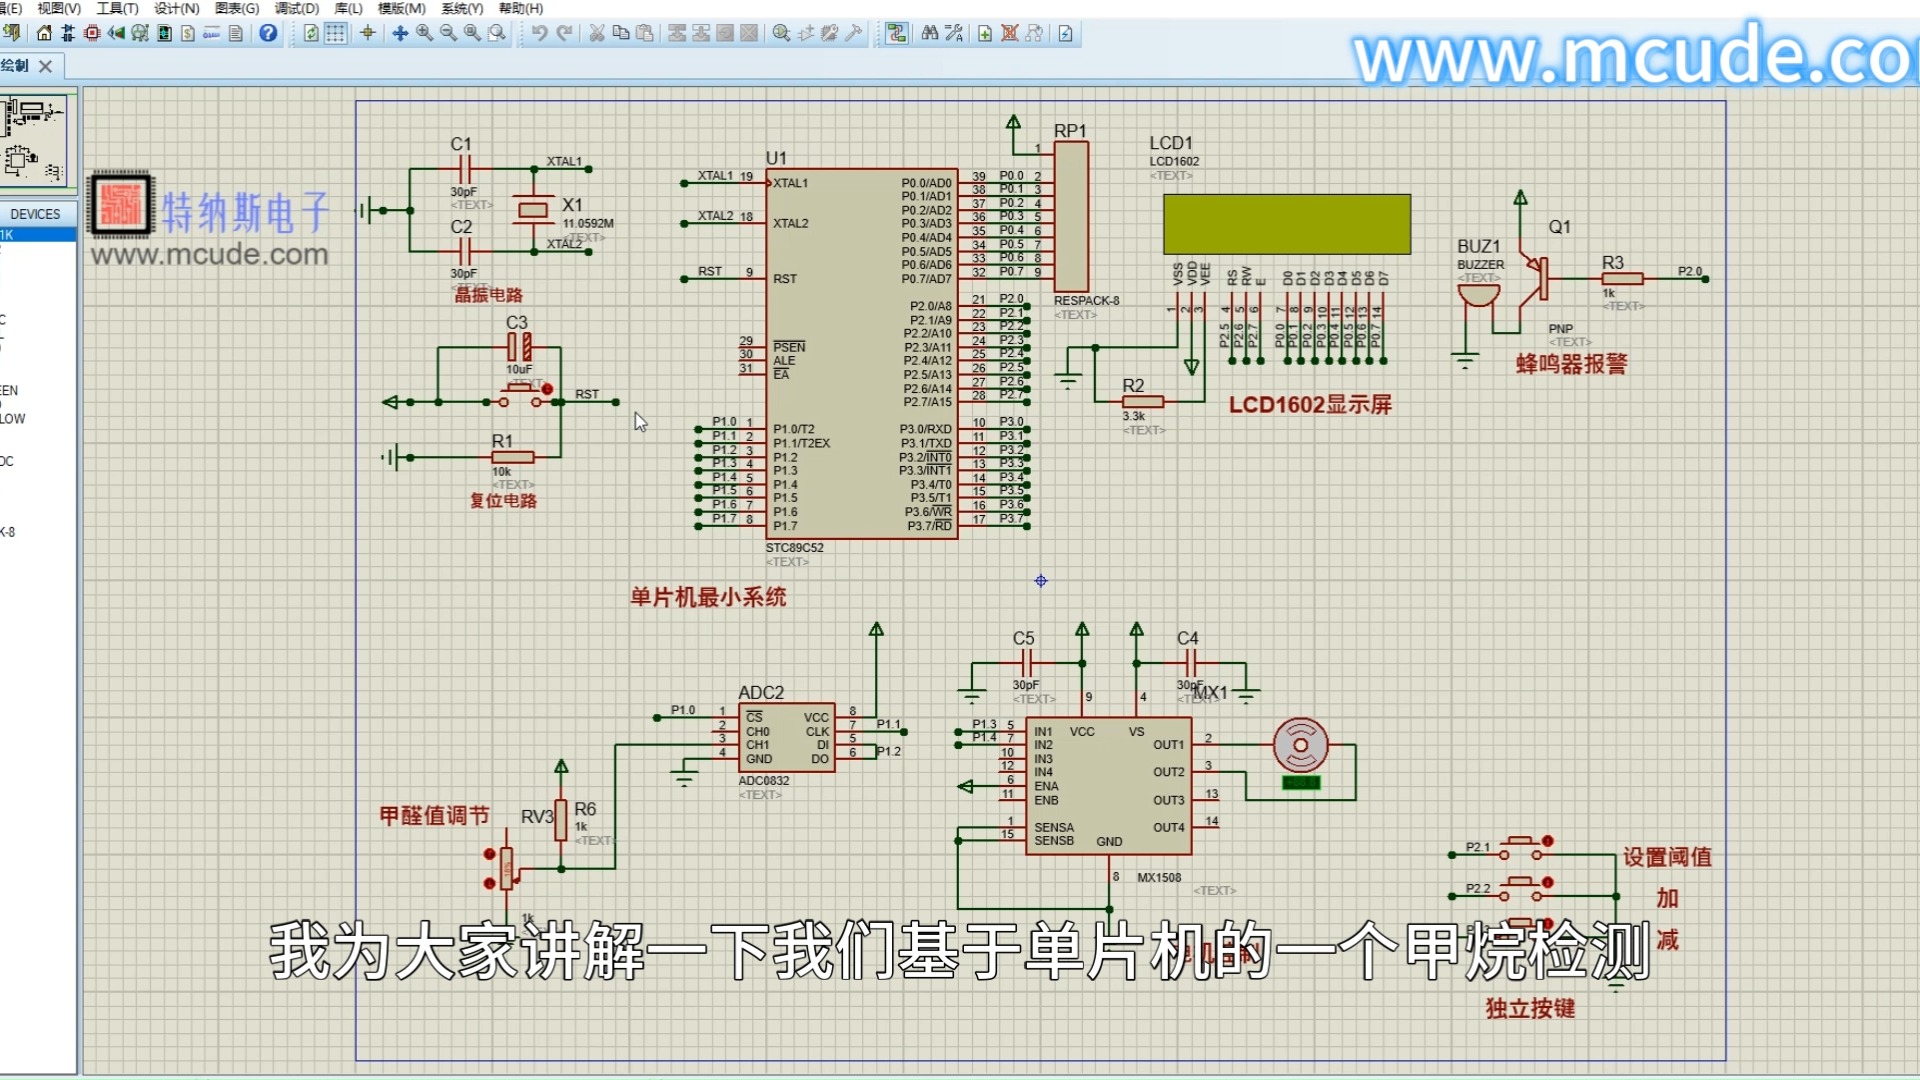
Task: Remove the current sheet icon
Action: click(x=1010, y=33)
